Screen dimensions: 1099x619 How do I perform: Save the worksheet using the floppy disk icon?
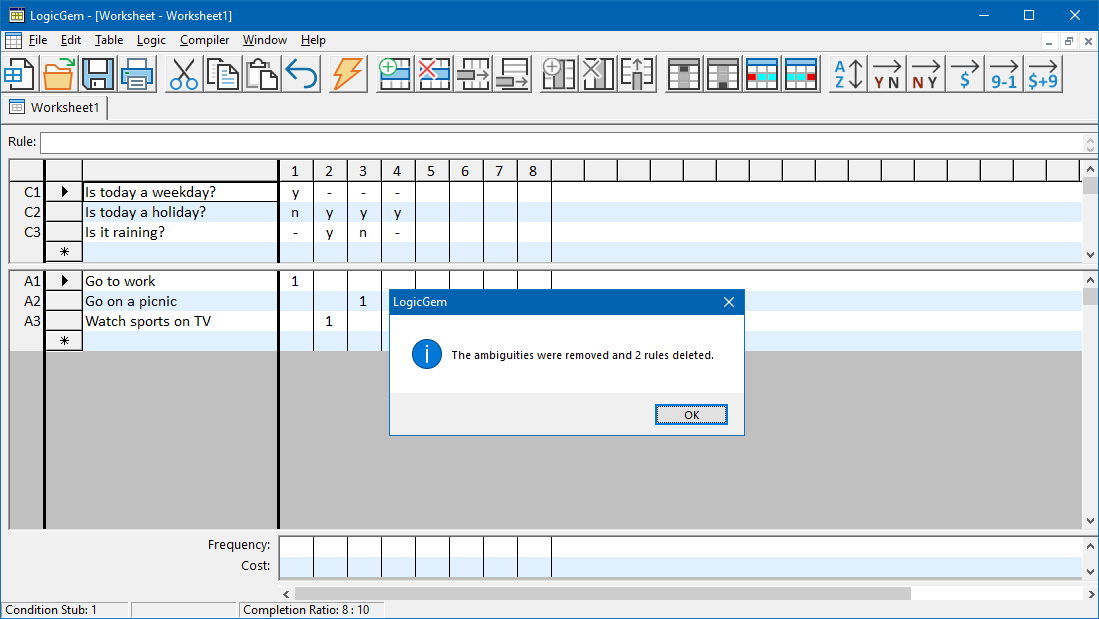97,74
